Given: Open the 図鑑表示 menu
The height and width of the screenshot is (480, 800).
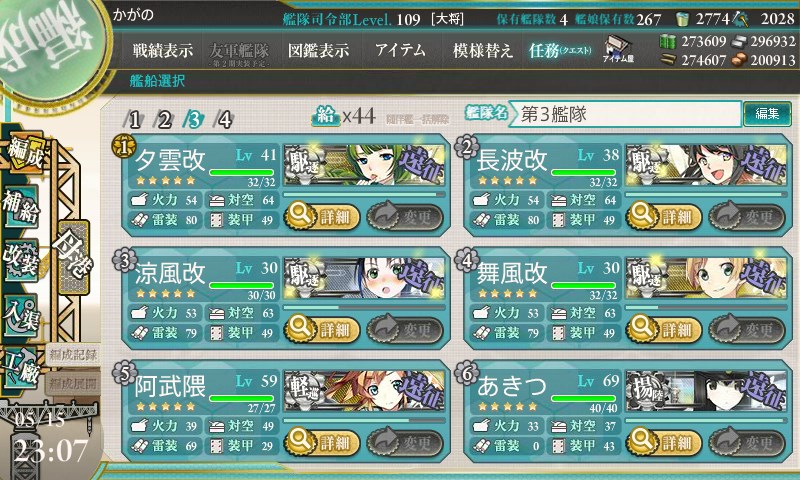Looking at the screenshot, I should (318, 50).
